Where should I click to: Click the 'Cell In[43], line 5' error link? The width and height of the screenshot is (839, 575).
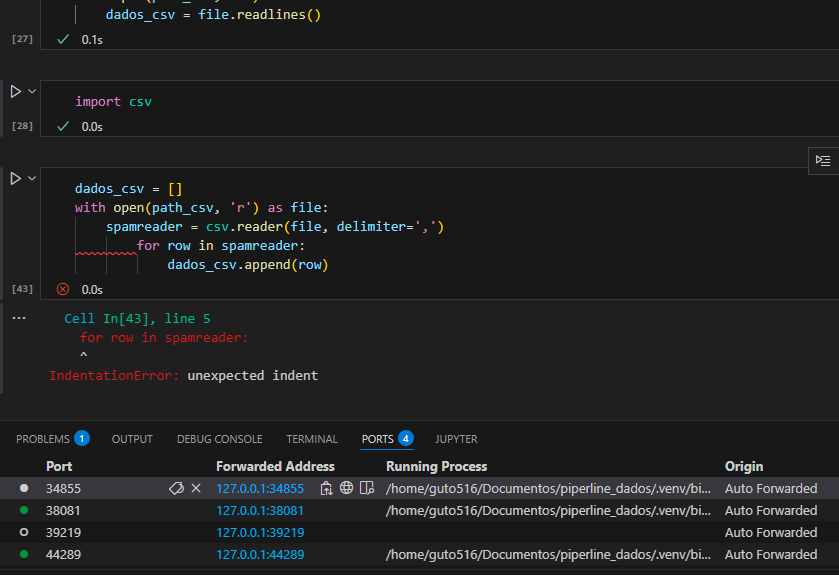(x=138, y=319)
